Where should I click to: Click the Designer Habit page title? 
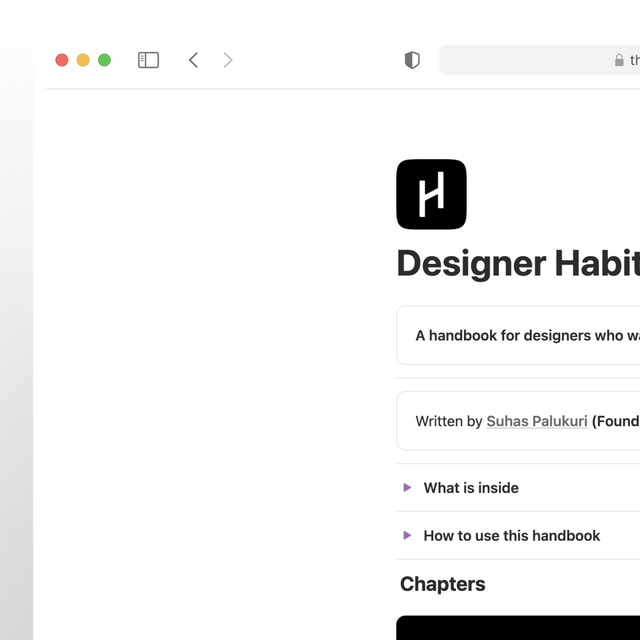[x=518, y=264]
